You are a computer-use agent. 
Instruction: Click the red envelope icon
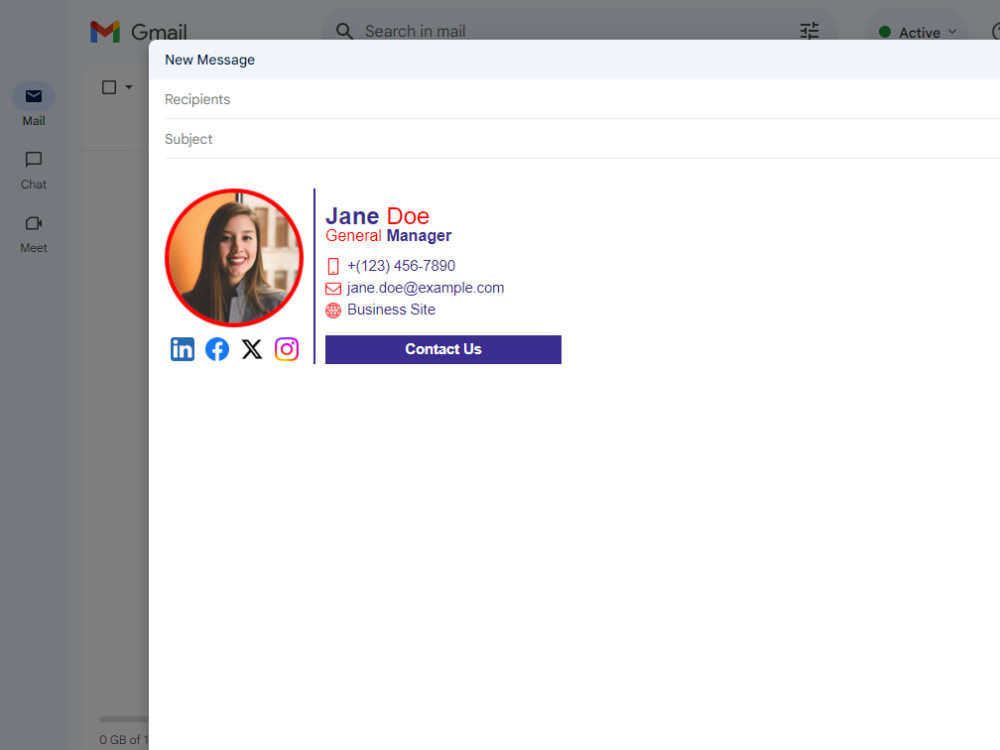click(333, 289)
